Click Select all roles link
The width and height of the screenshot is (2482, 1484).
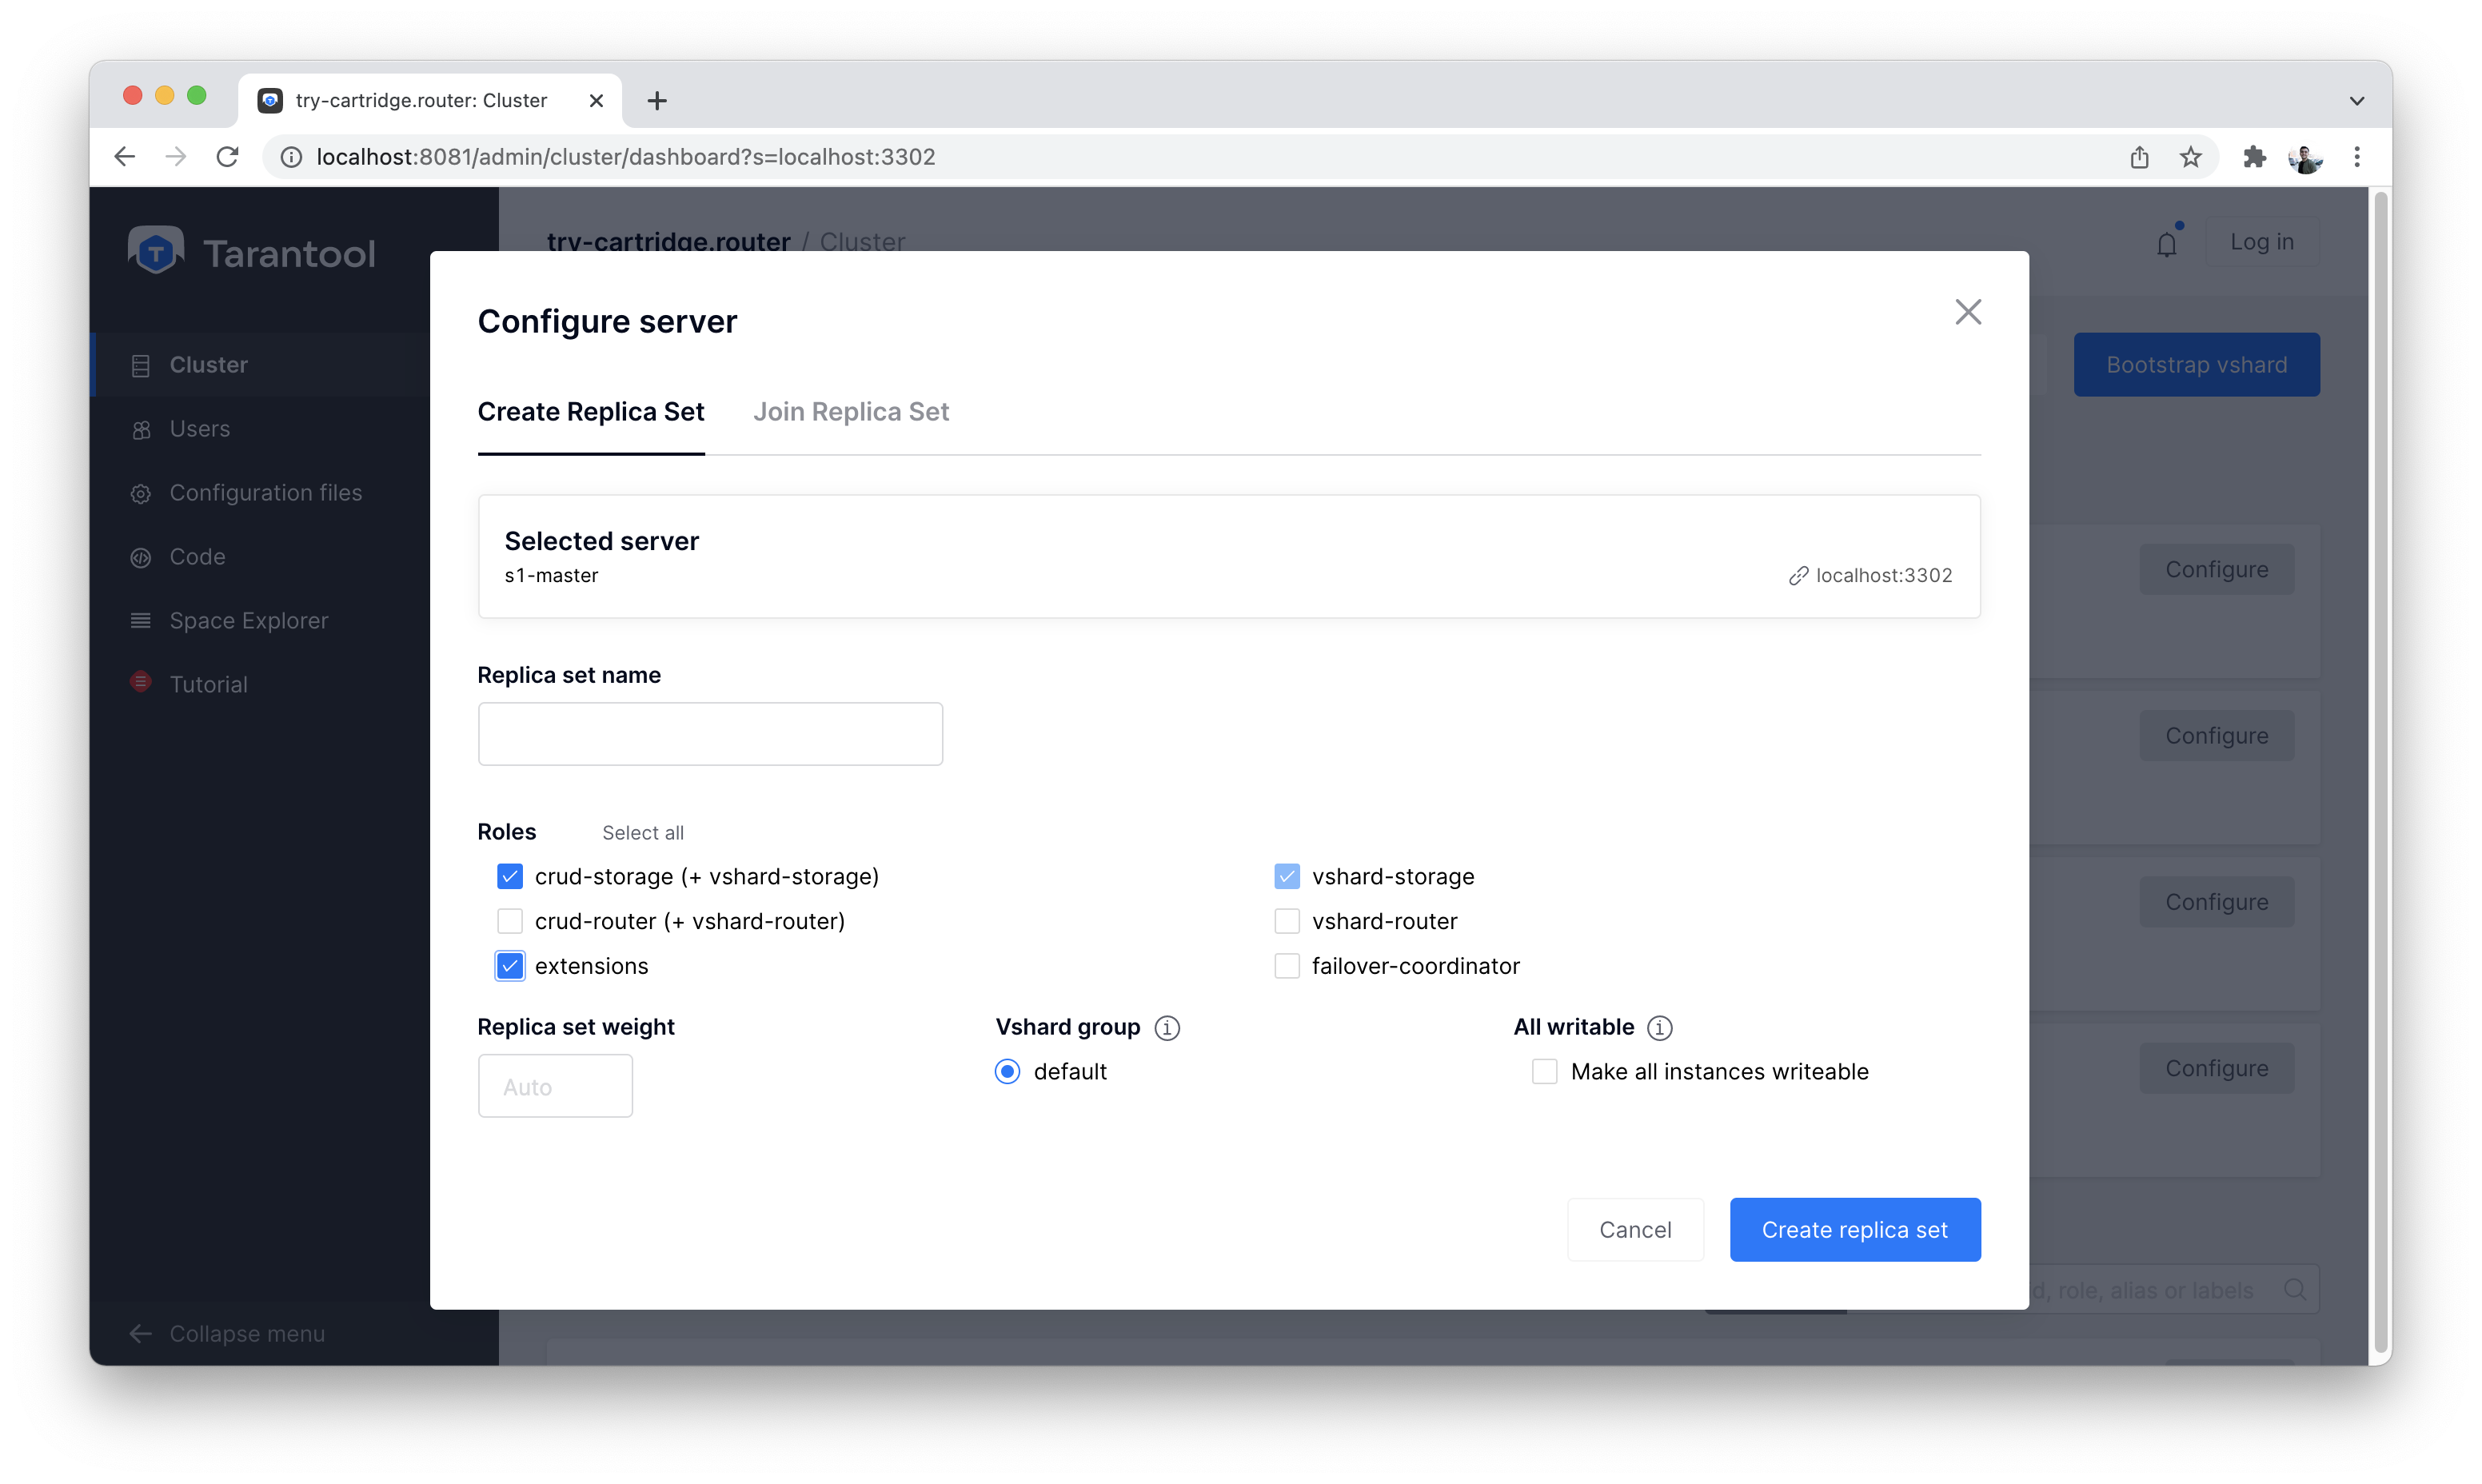click(643, 833)
